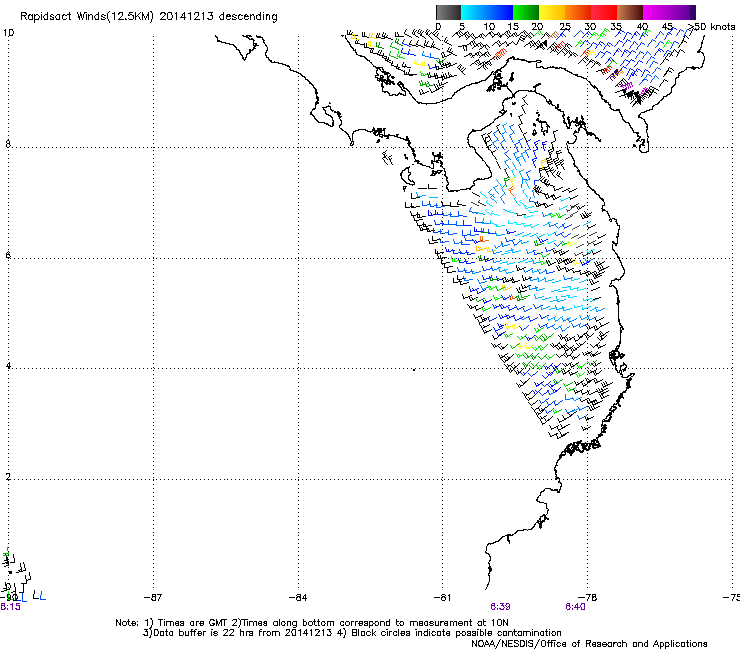Click the latitude label '8'
The image size is (740, 650).
pyautogui.click(x=8, y=144)
